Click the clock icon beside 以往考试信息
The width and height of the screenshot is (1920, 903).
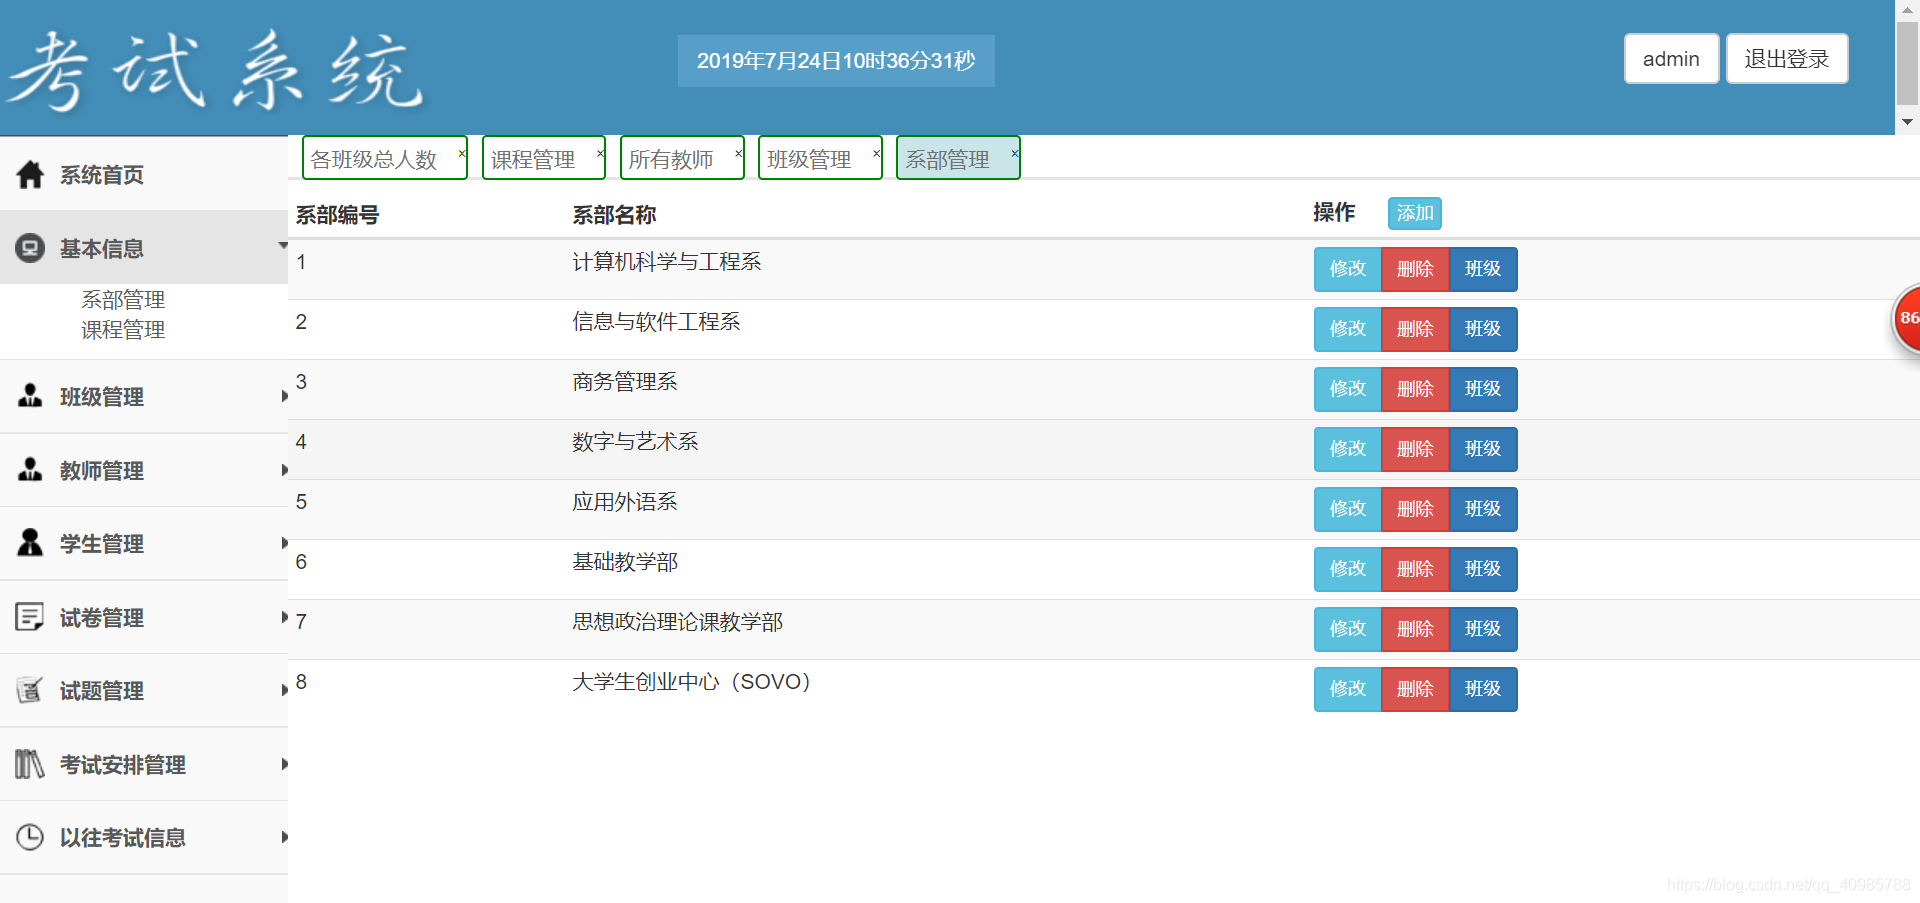30,837
